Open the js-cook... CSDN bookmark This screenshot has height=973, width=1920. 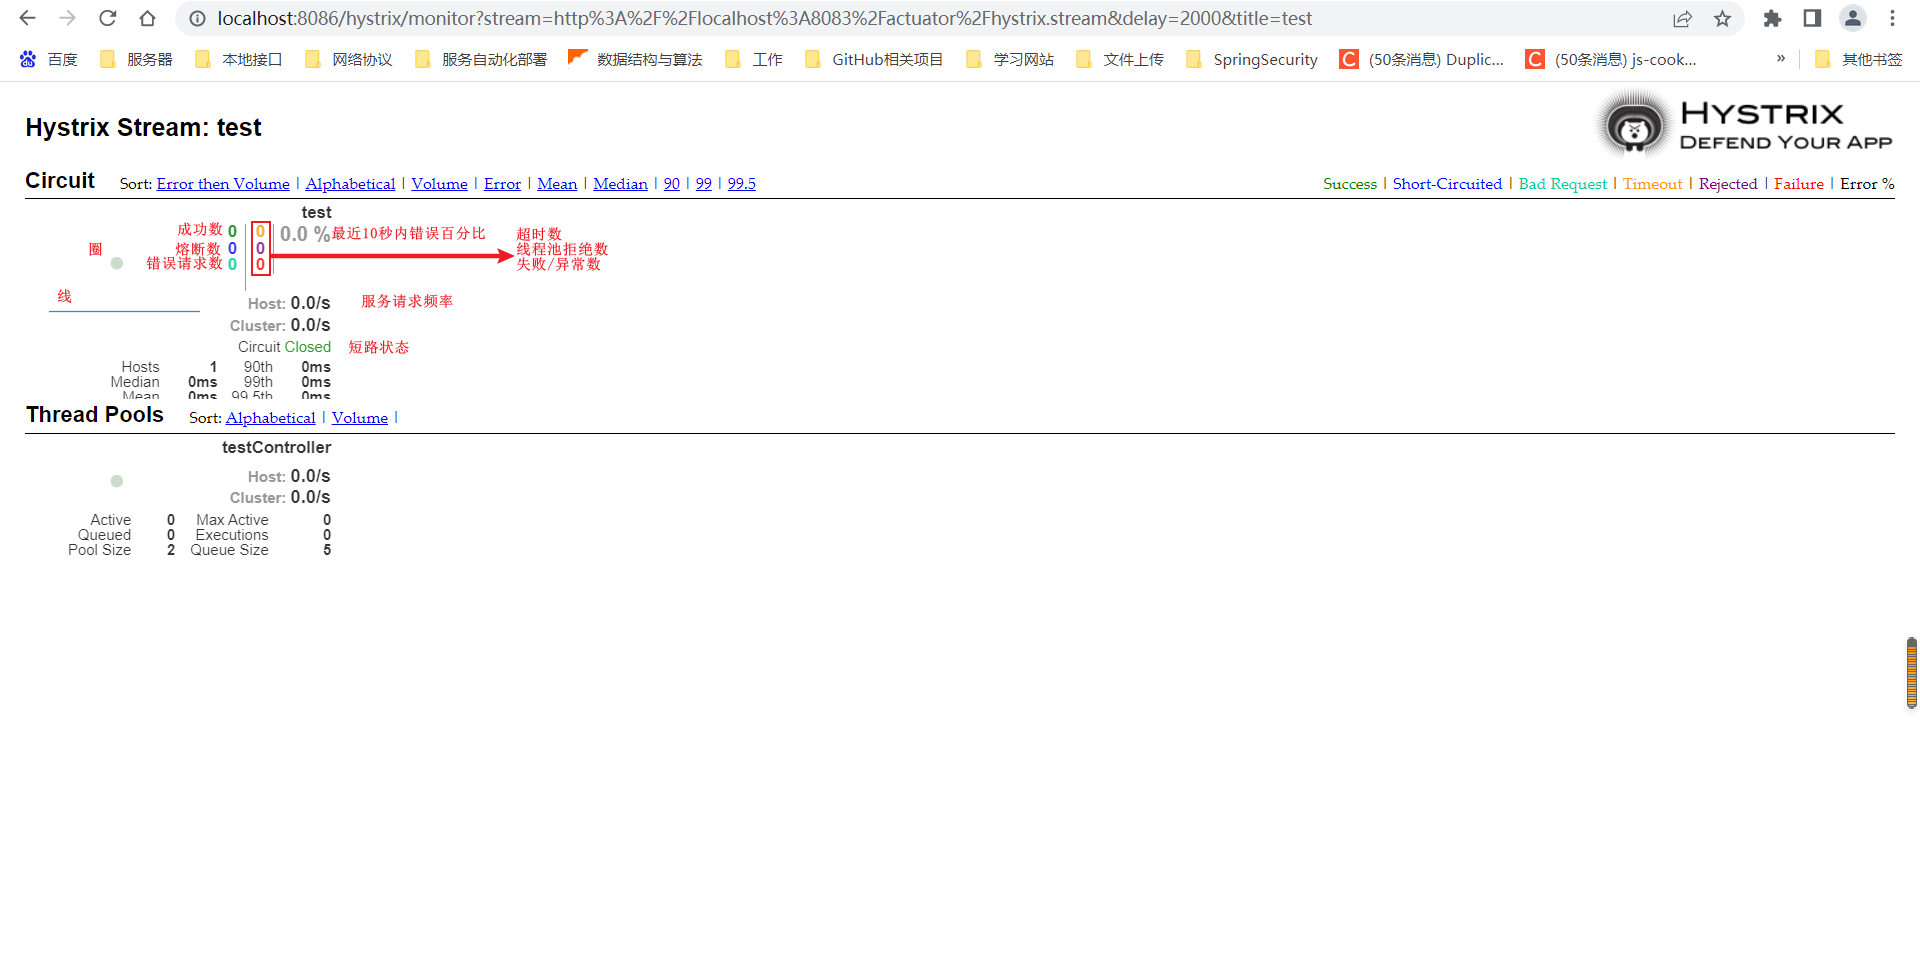pos(1611,59)
